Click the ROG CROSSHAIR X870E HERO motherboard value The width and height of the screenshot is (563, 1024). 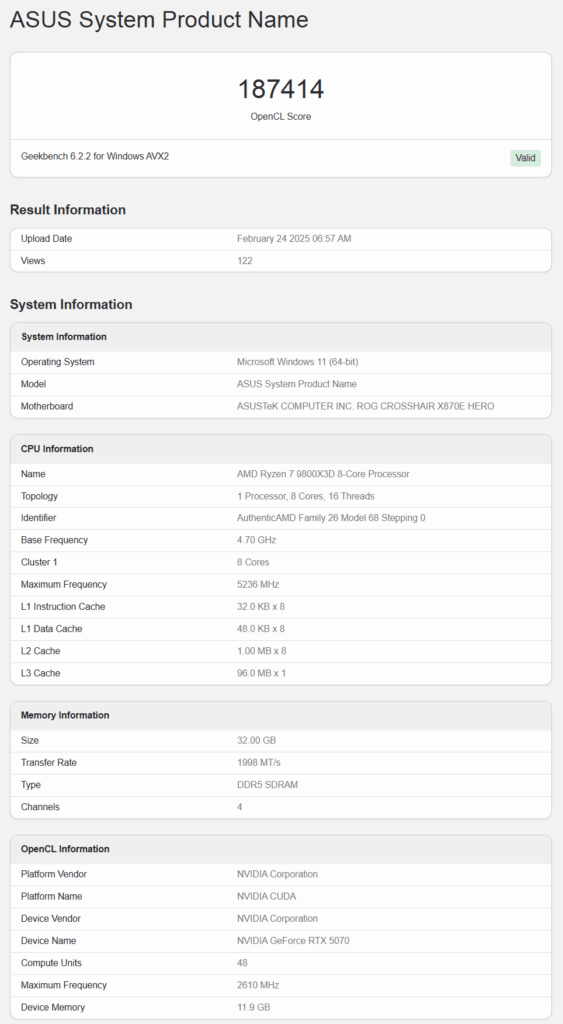pyautogui.click(x=366, y=406)
